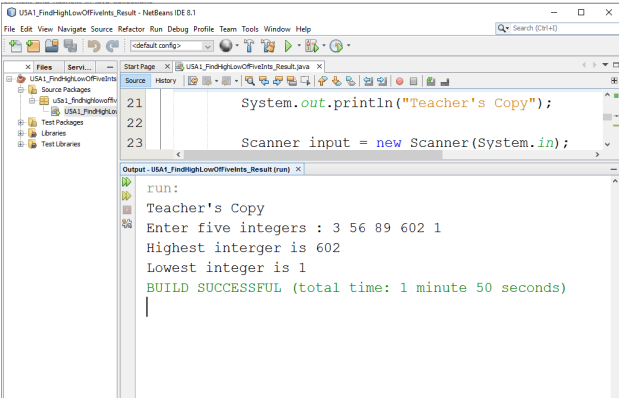
Task: Click Stop Macro Recording square icon
Action: (x=413, y=81)
